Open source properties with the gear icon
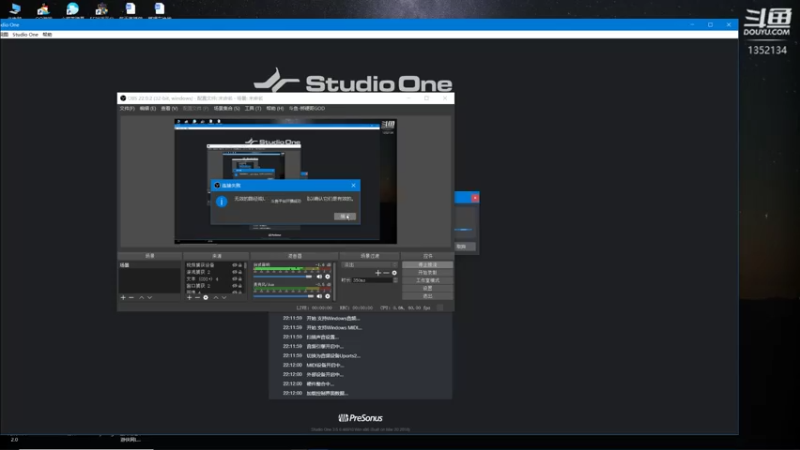This screenshot has height=450, width=800. [206, 297]
